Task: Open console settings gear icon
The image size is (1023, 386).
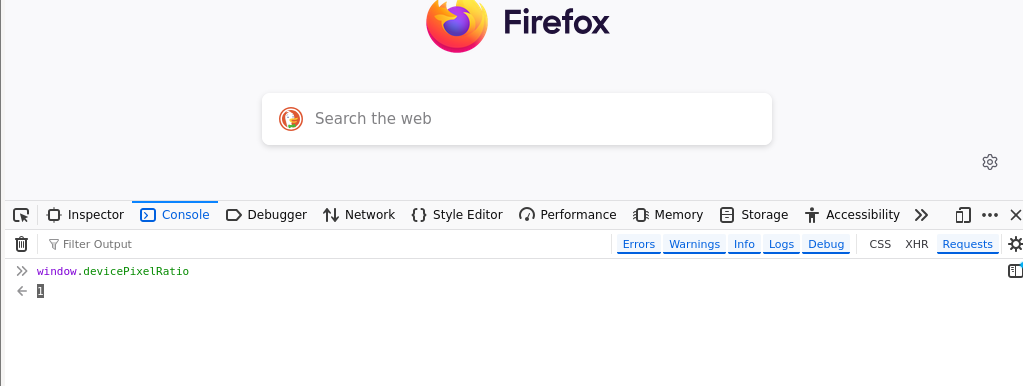Action: 1015,244
